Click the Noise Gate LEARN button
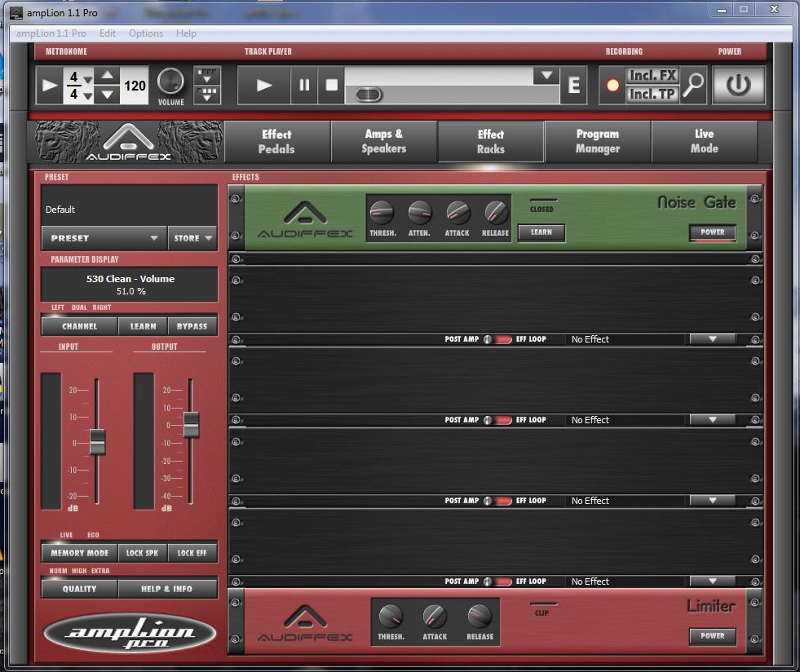The image size is (800, 672). (x=541, y=233)
